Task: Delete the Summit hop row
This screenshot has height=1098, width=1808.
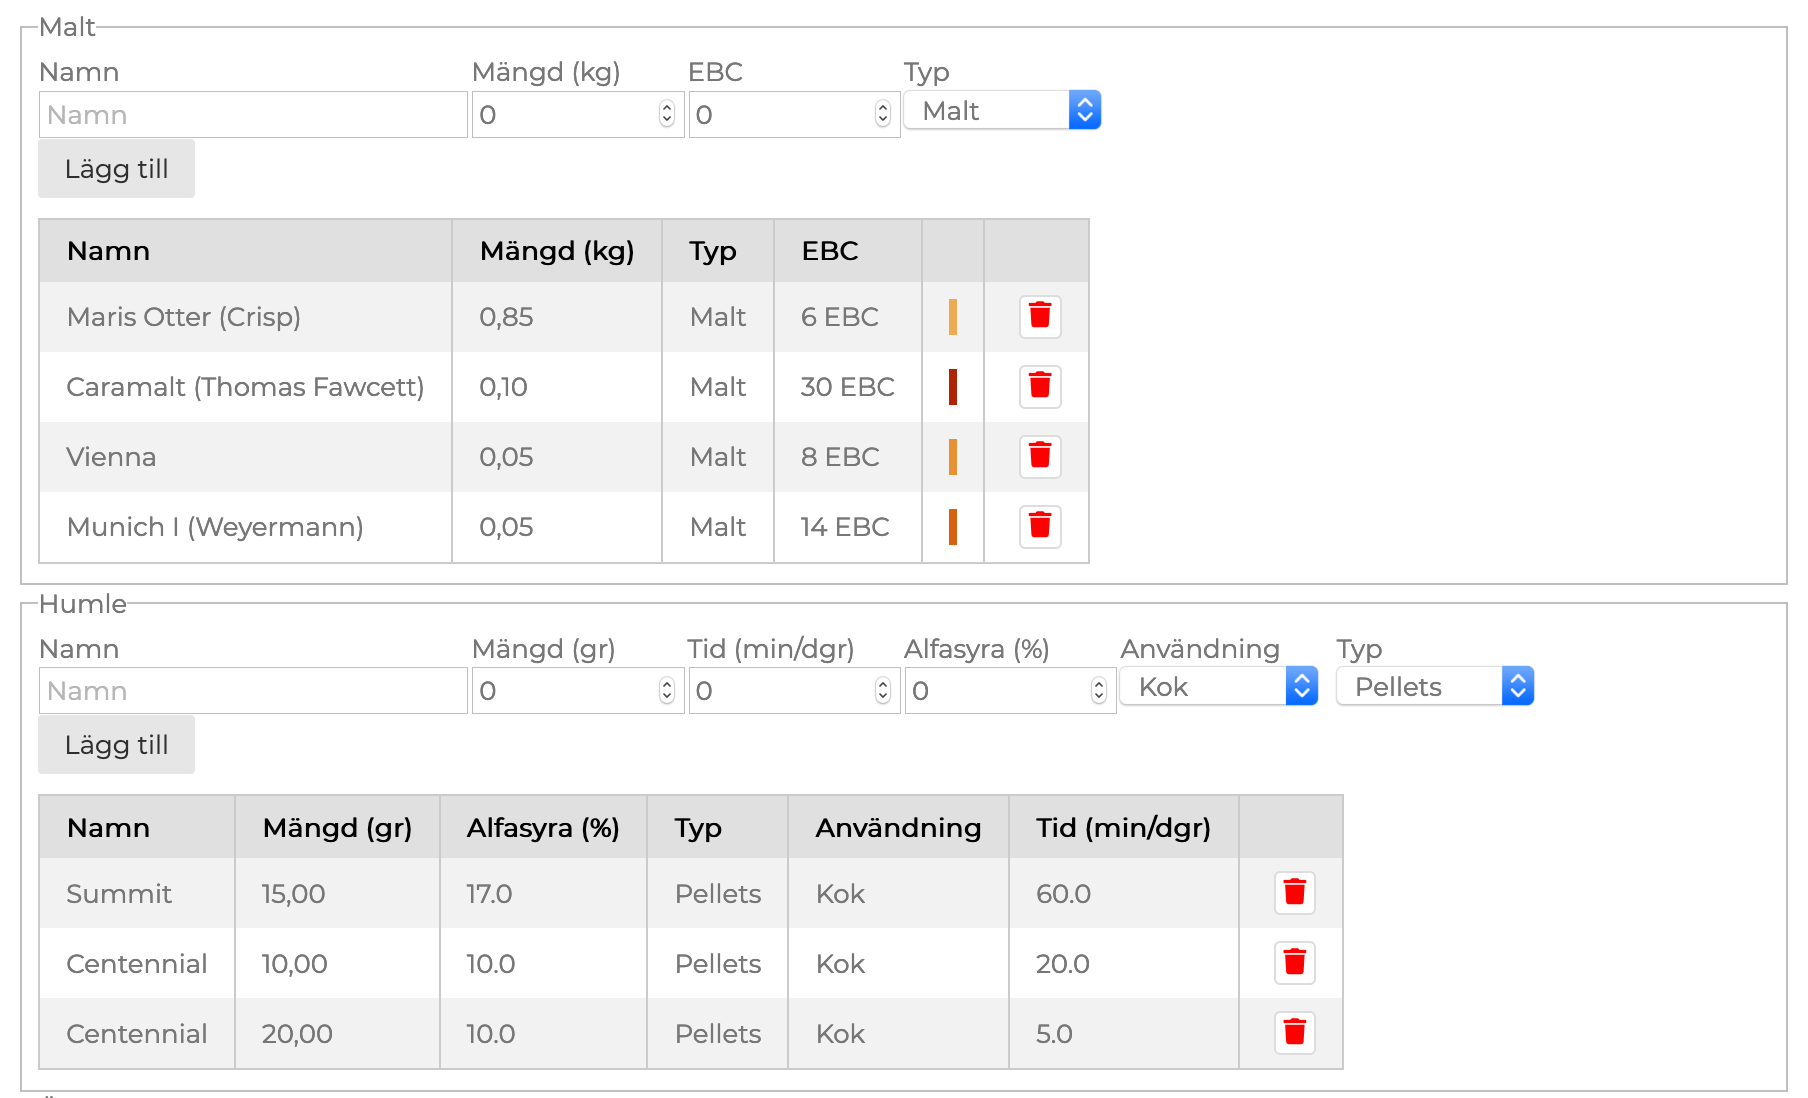Action: [x=1294, y=892]
